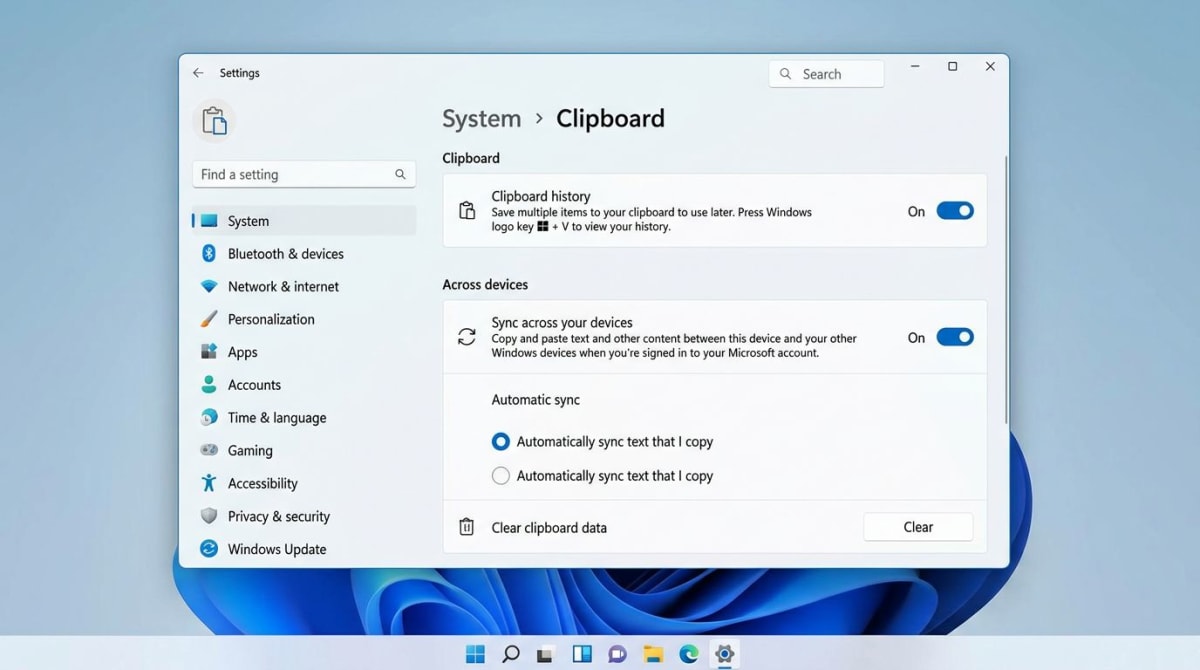Open Accounts settings

[x=304, y=385]
